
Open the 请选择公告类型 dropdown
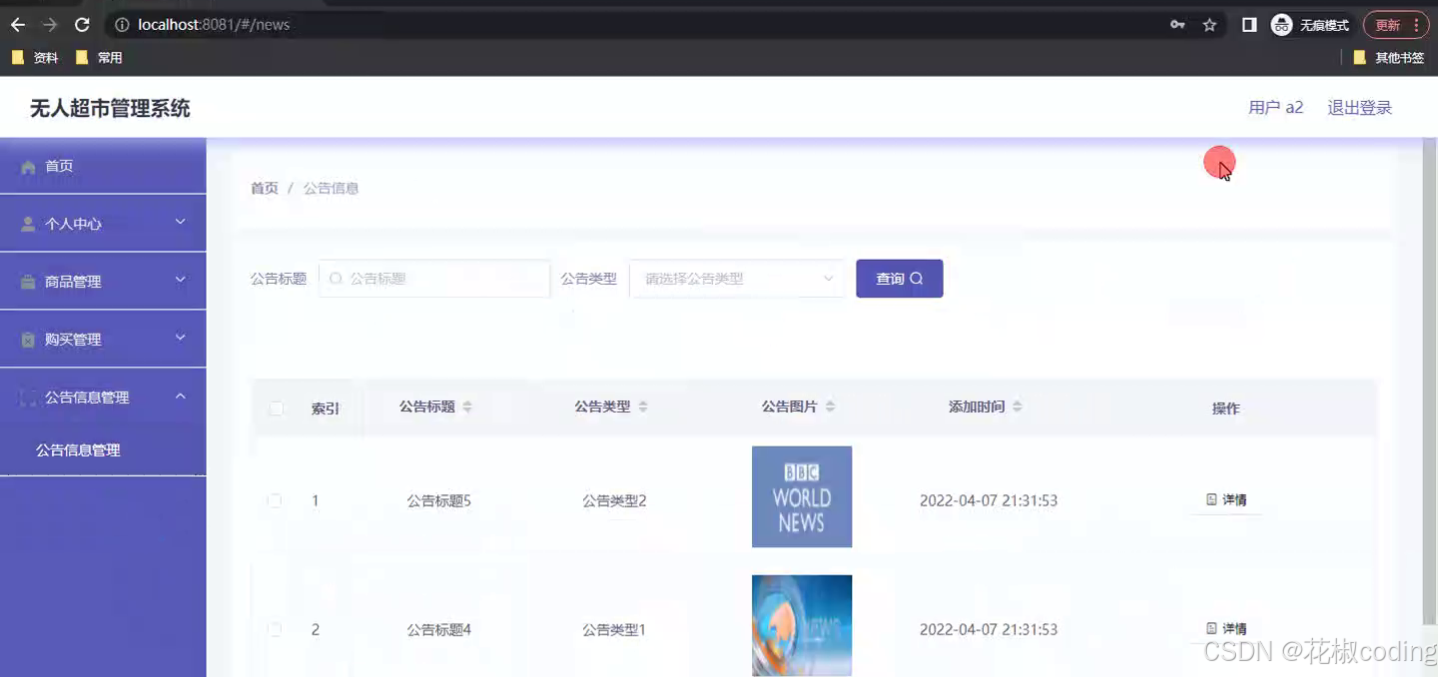pos(736,278)
